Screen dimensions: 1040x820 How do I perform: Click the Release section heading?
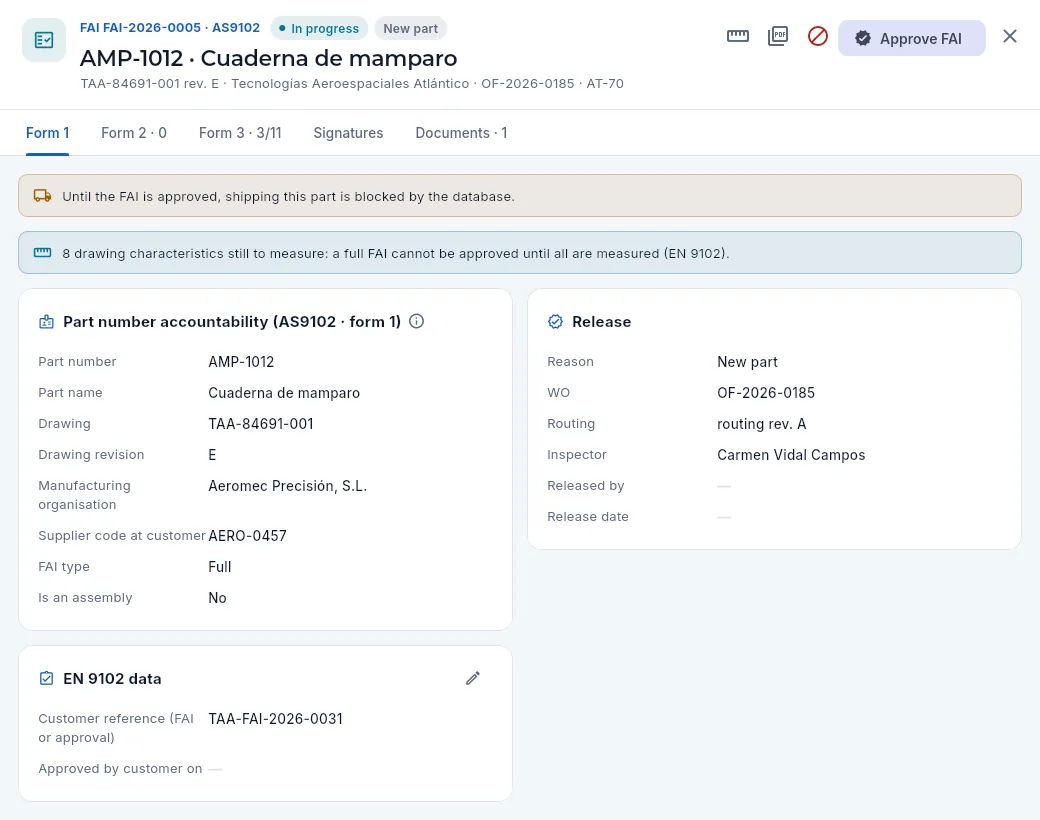[602, 322]
